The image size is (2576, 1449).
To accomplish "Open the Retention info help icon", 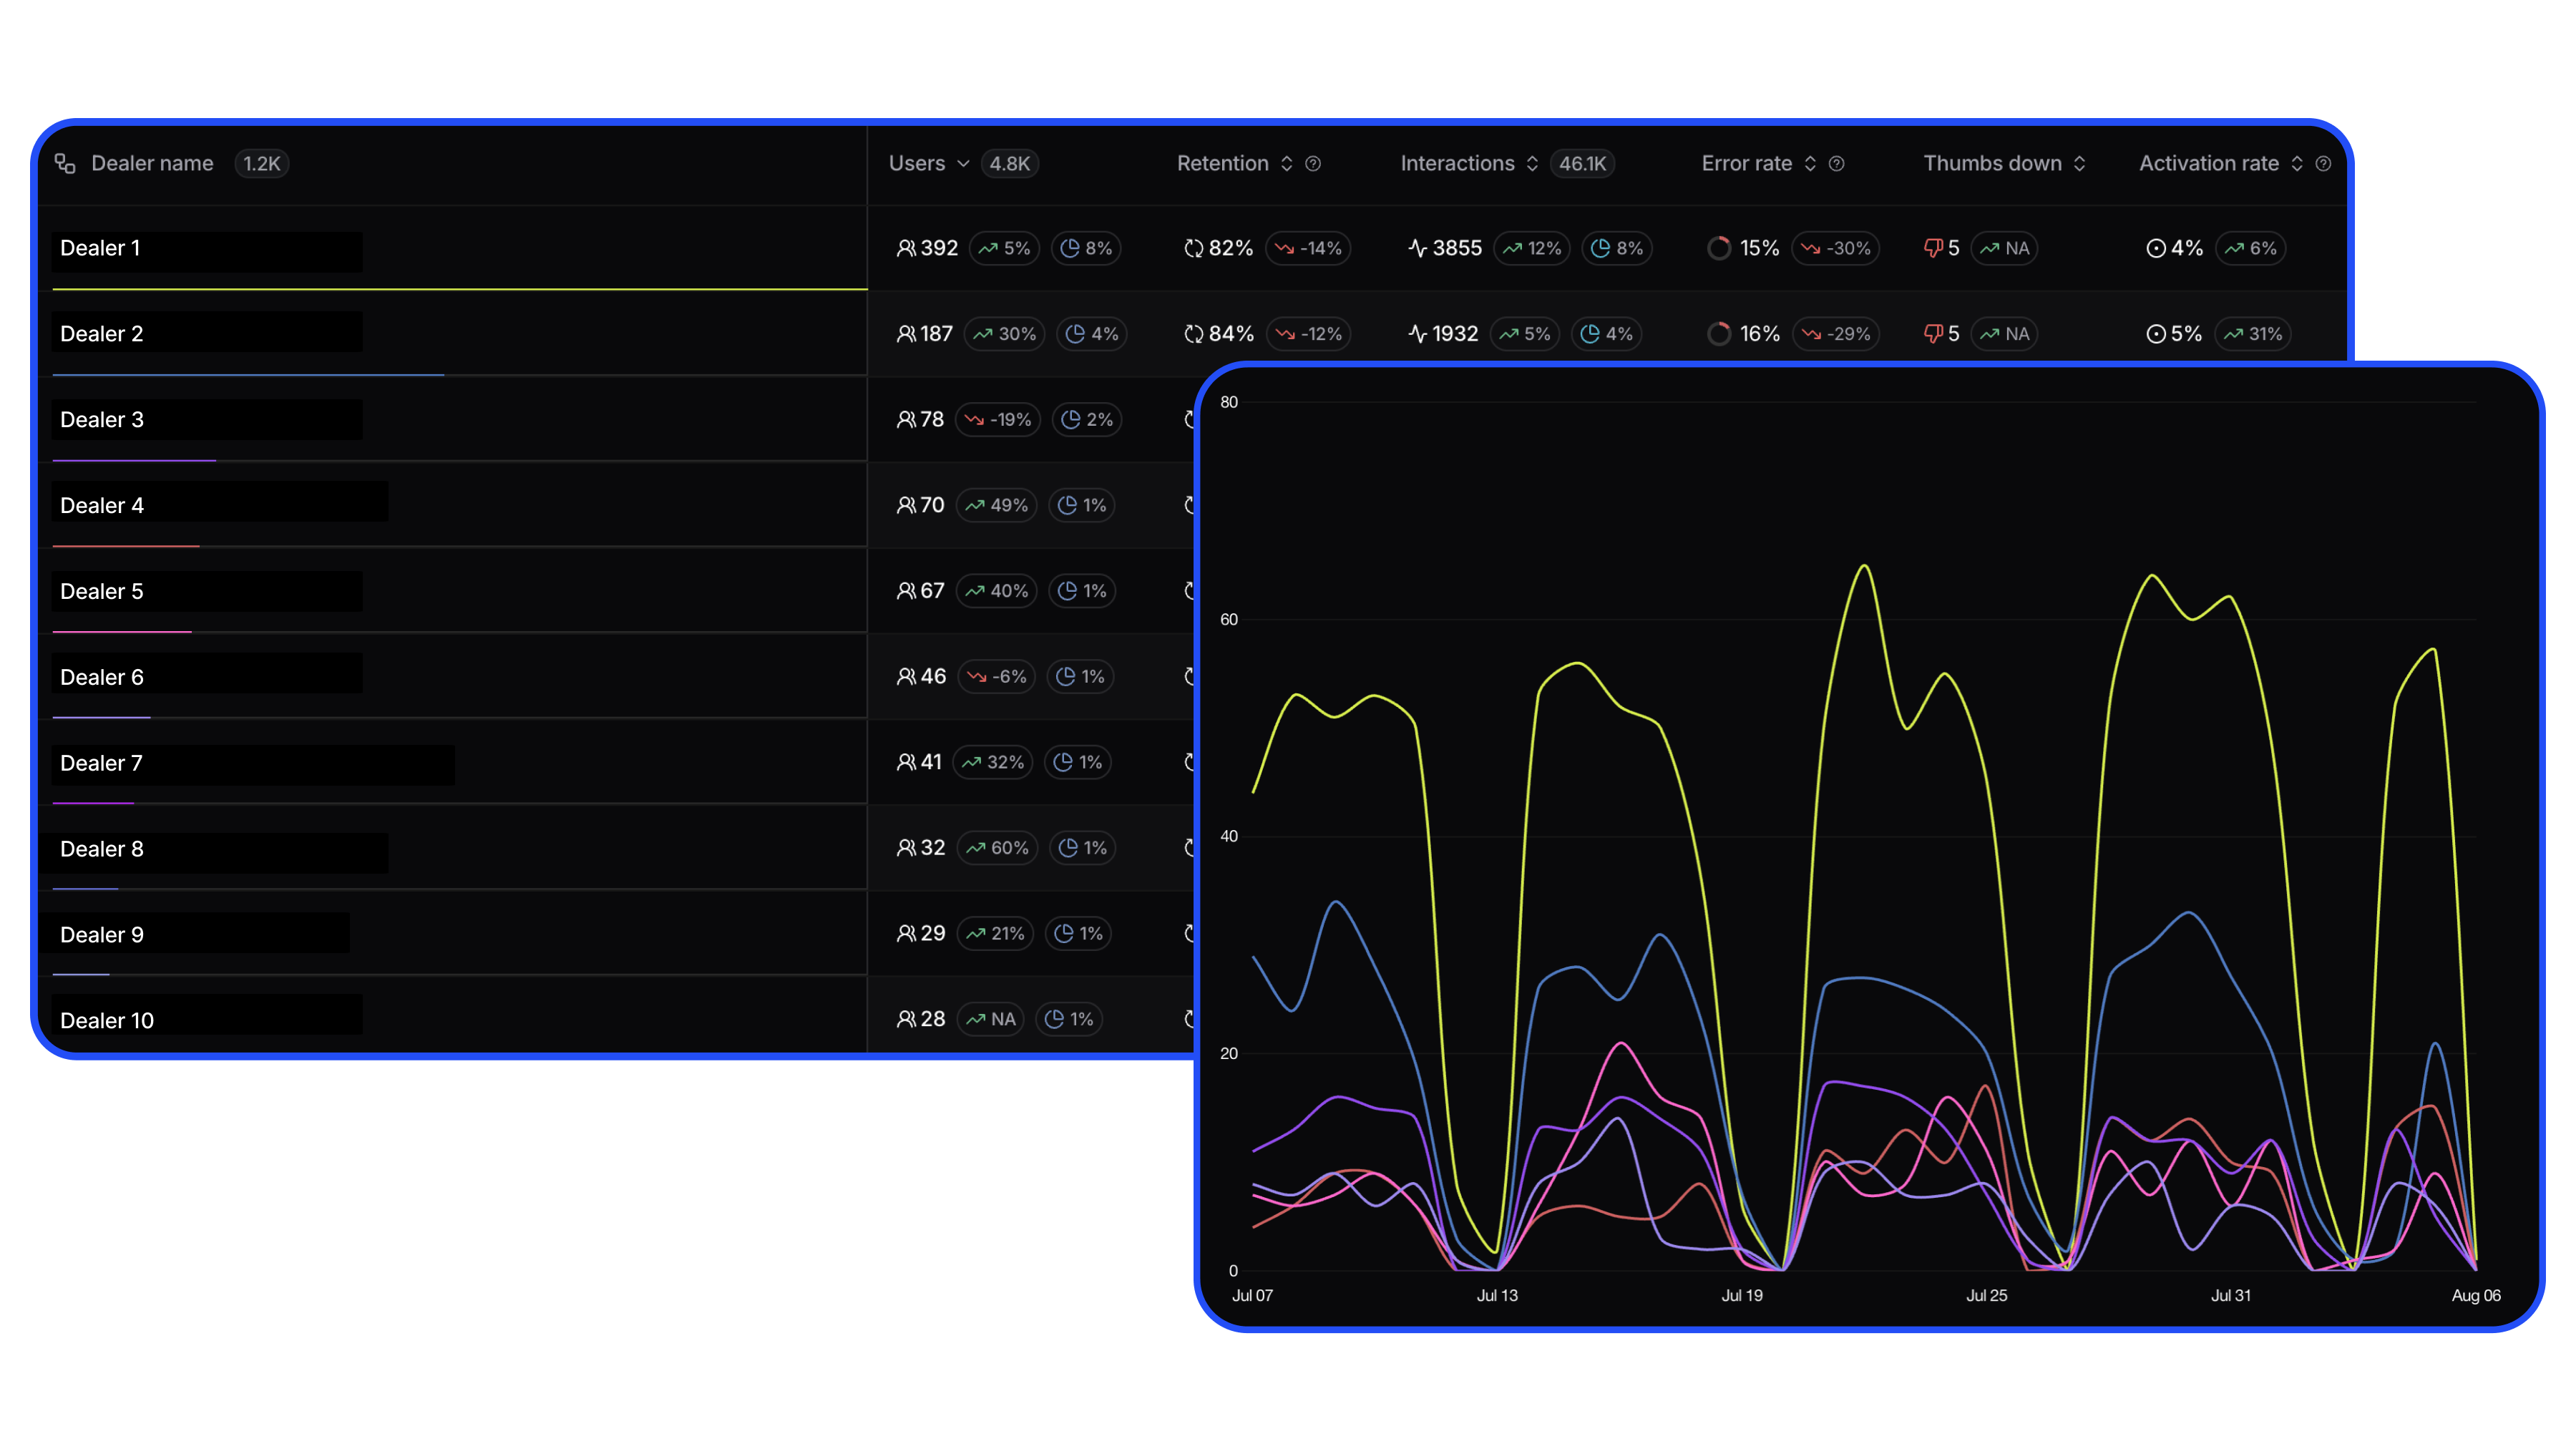I will 1313,163.
